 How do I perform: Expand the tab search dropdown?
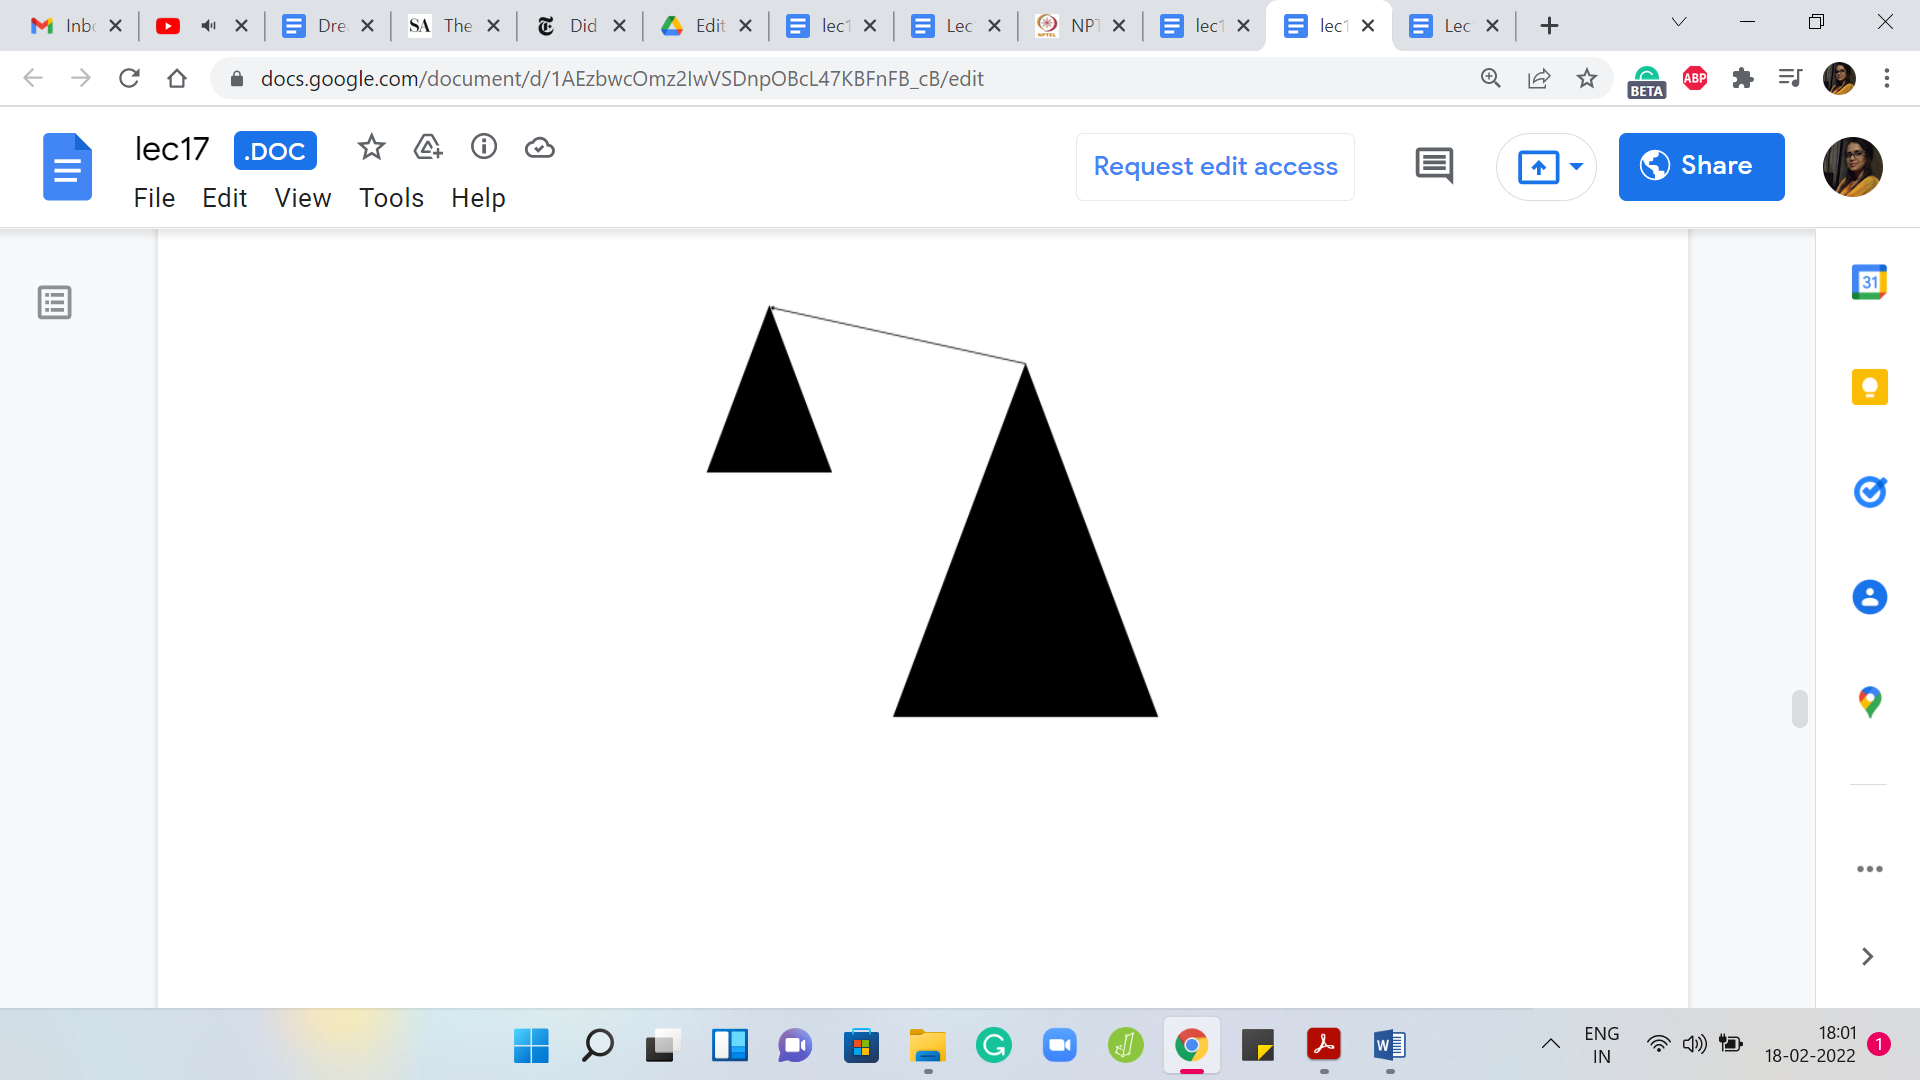click(x=1679, y=22)
